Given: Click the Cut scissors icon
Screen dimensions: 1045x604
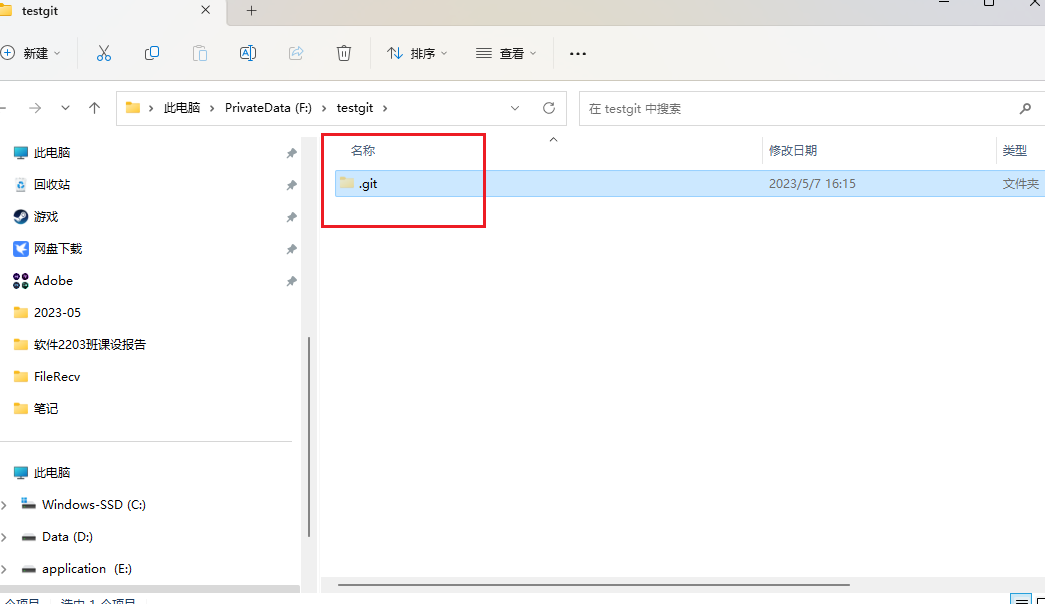Looking at the screenshot, I should point(104,53).
